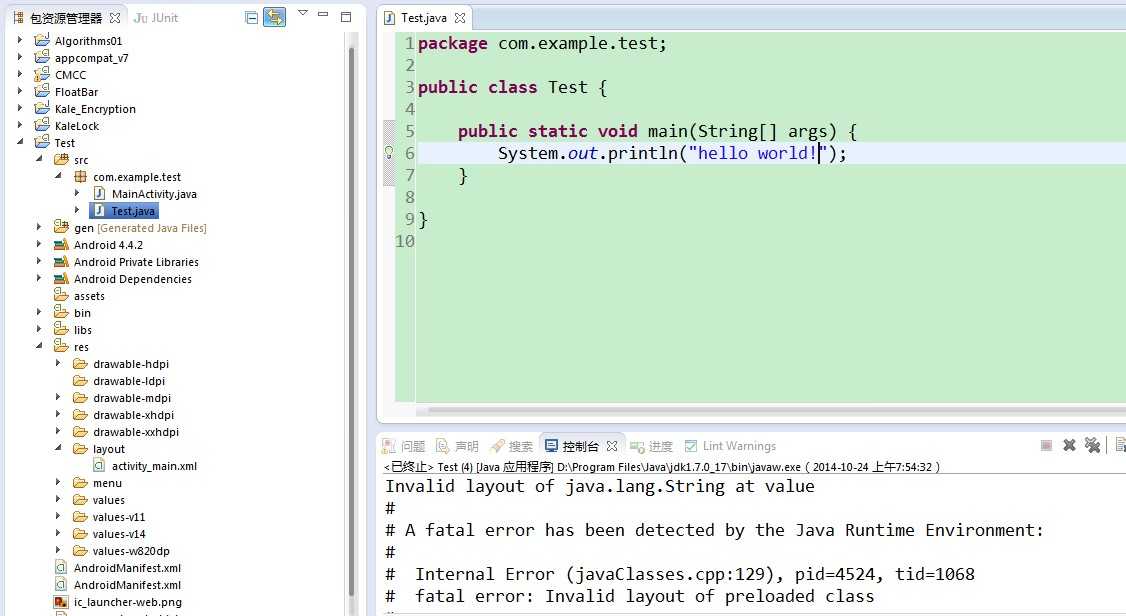Expand MainActivity.java members

tap(77, 193)
